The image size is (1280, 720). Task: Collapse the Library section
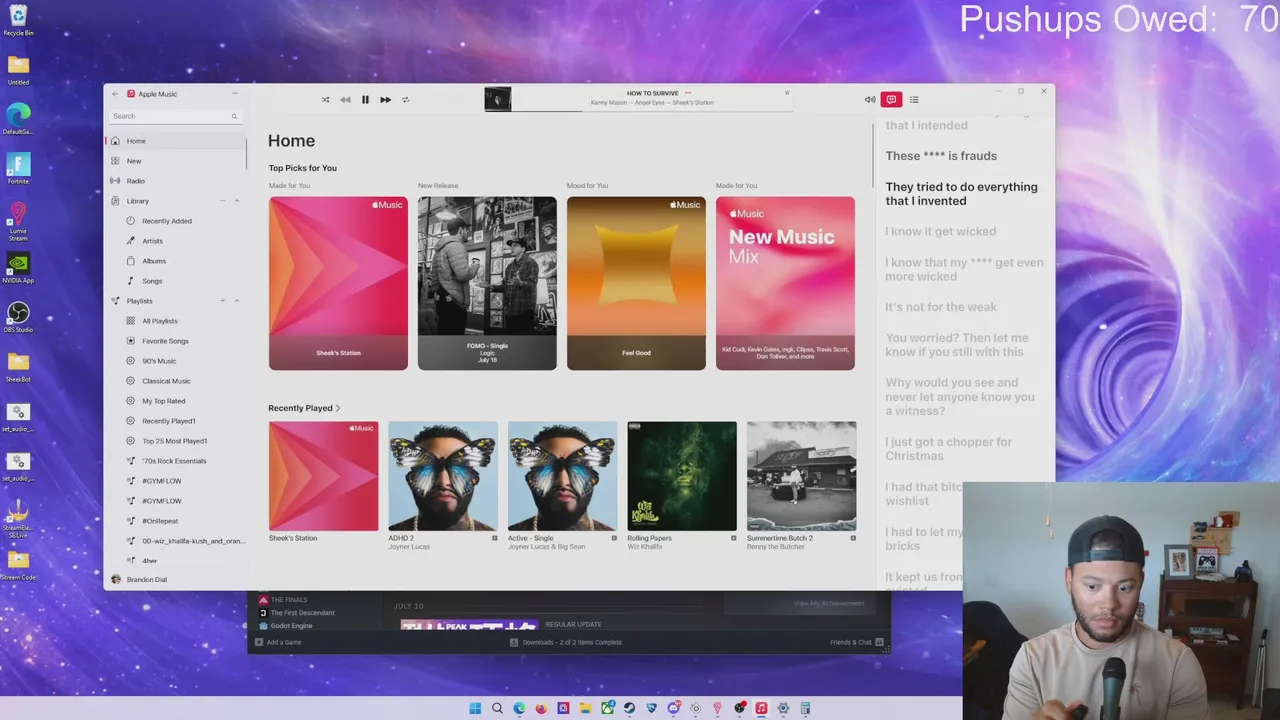(x=237, y=201)
